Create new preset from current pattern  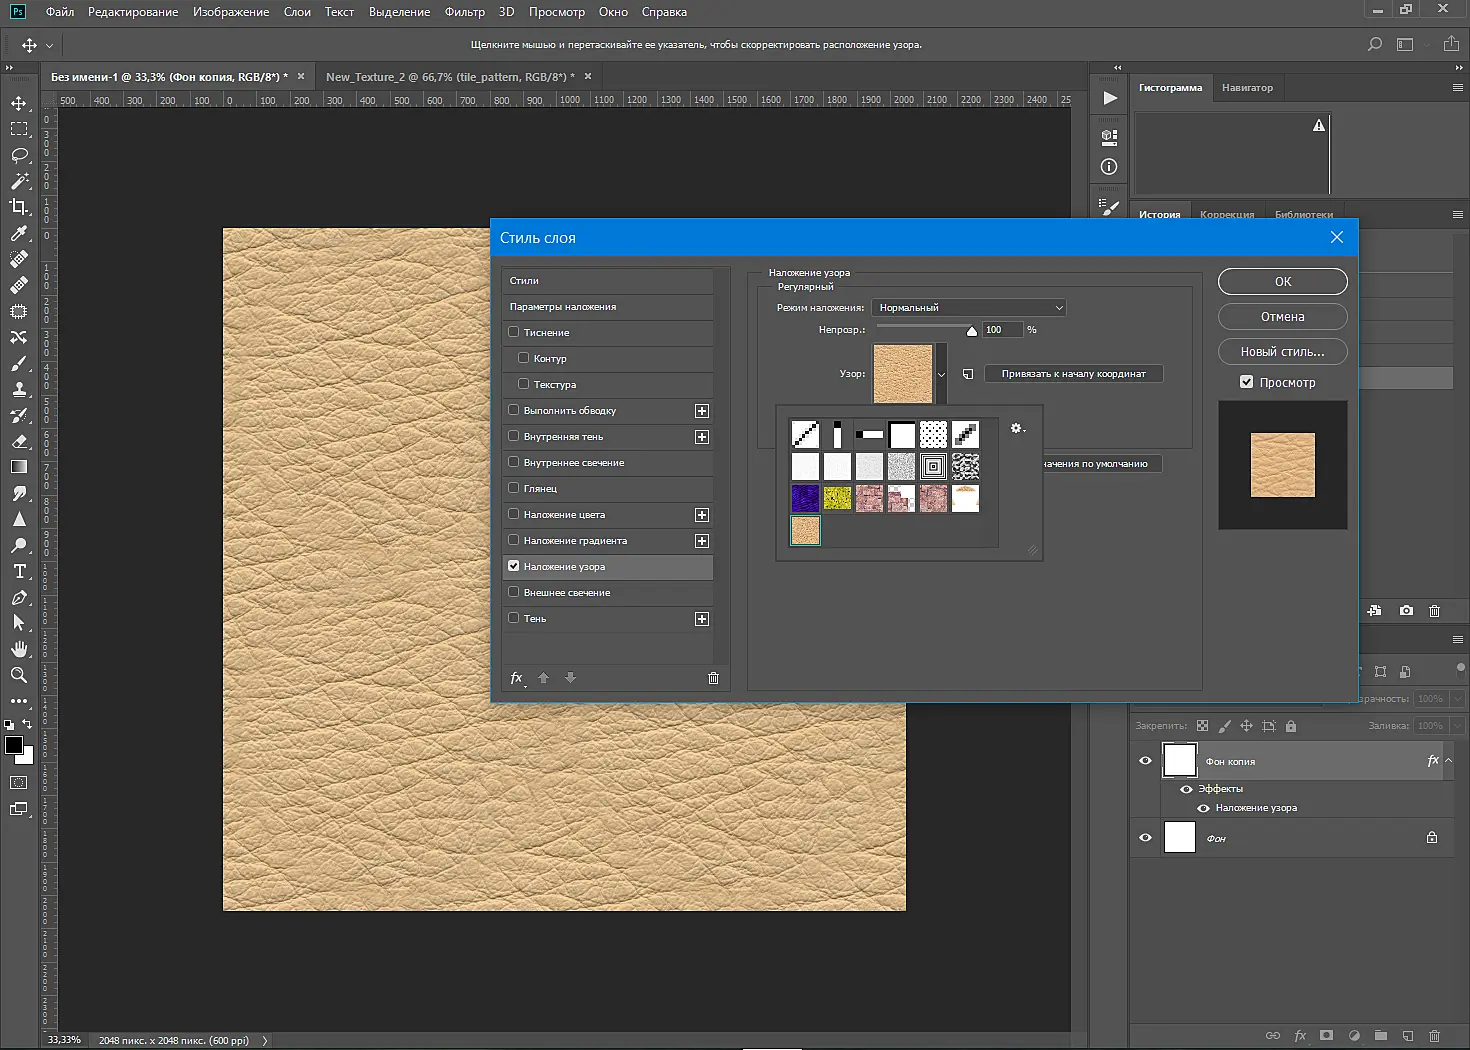968,374
